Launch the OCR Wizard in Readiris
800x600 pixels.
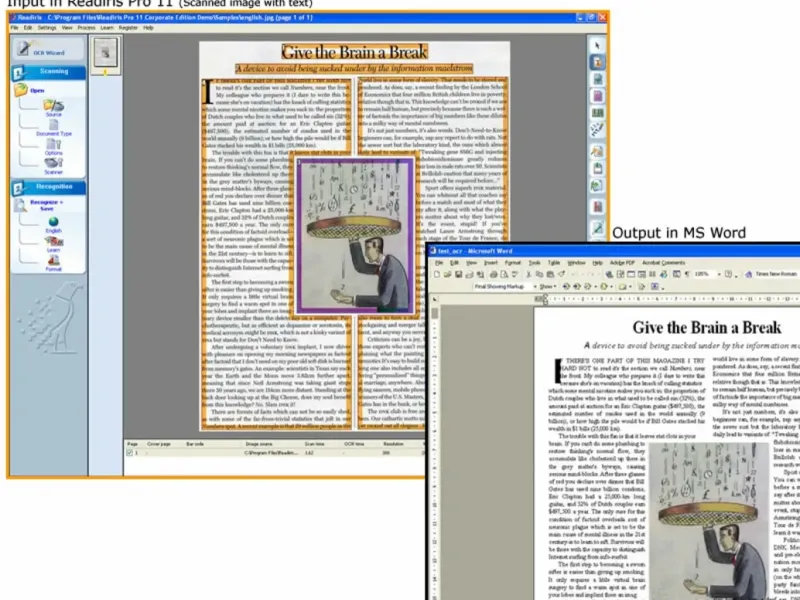48,49
